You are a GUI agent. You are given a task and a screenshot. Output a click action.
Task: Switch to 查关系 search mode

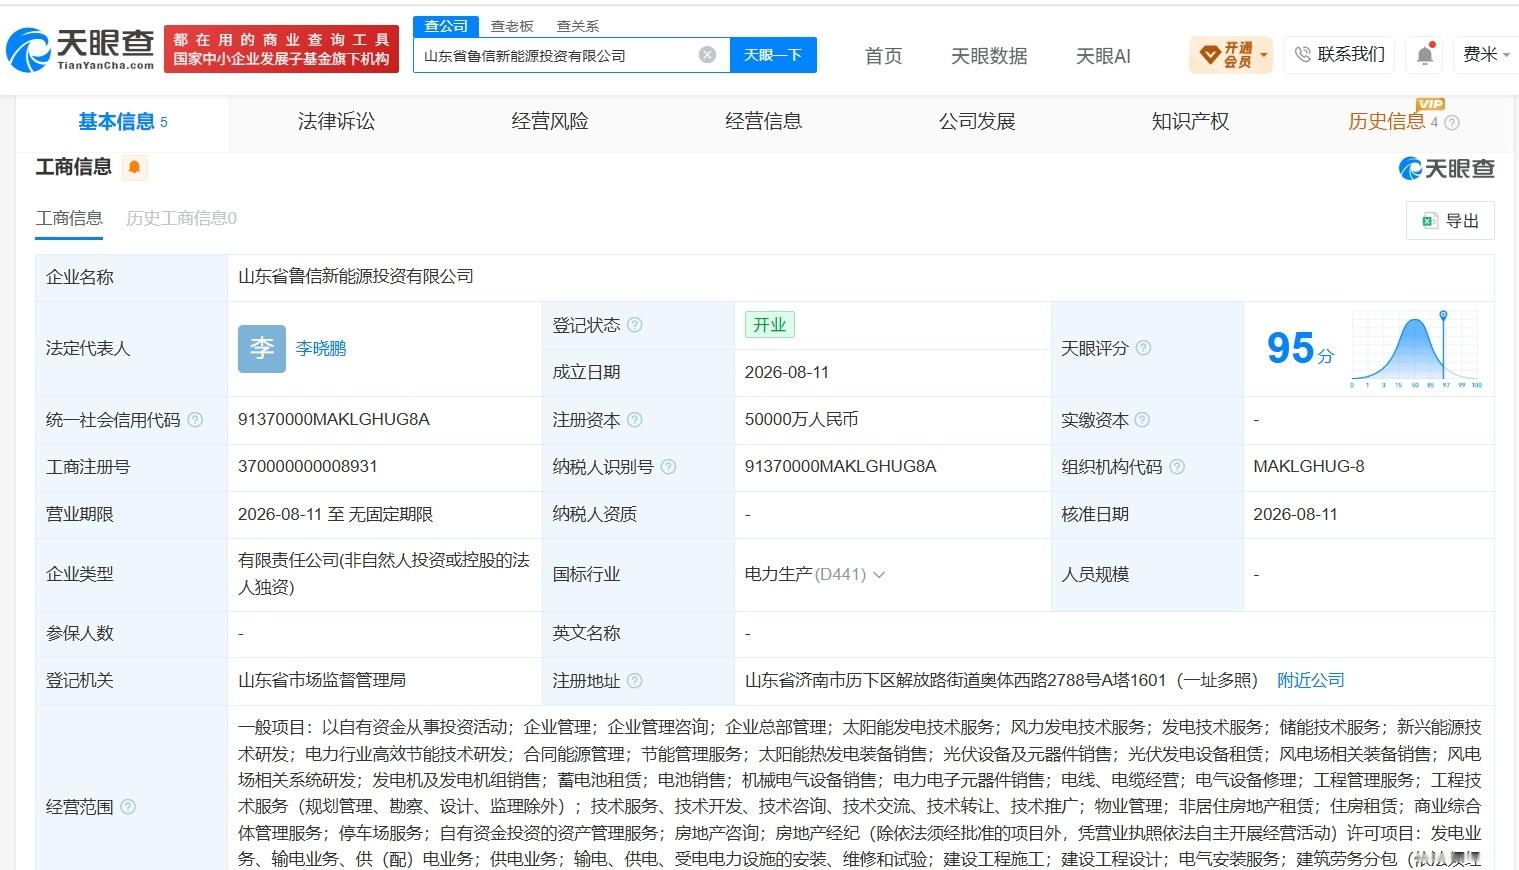pyautogui.click(x=578, y=26)
